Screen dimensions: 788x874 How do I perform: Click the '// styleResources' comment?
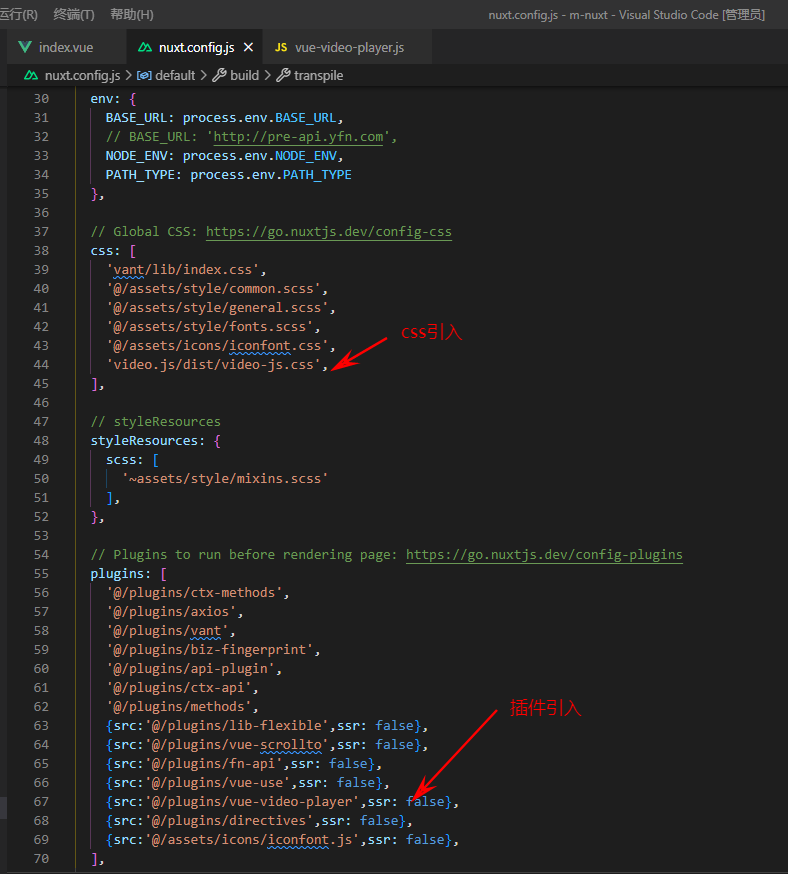click(x=155, y=422)
